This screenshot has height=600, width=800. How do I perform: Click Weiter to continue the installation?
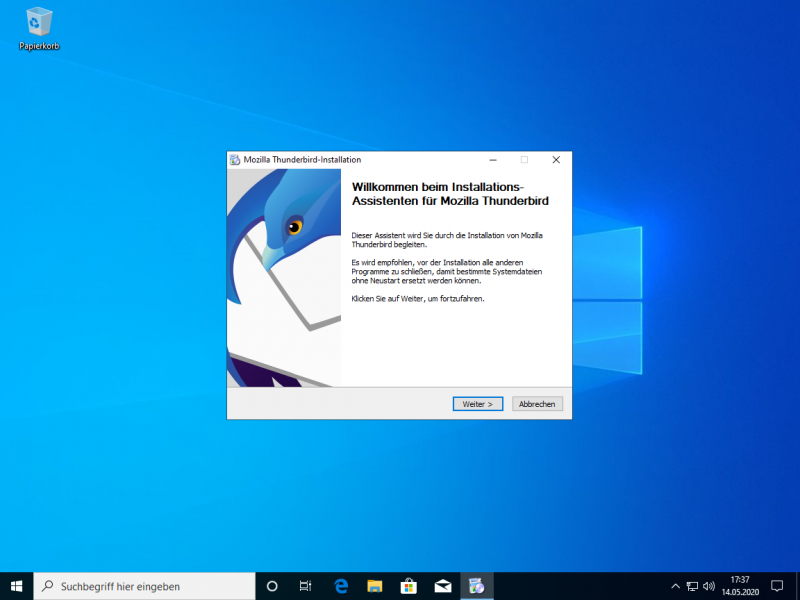click(477, 404)
